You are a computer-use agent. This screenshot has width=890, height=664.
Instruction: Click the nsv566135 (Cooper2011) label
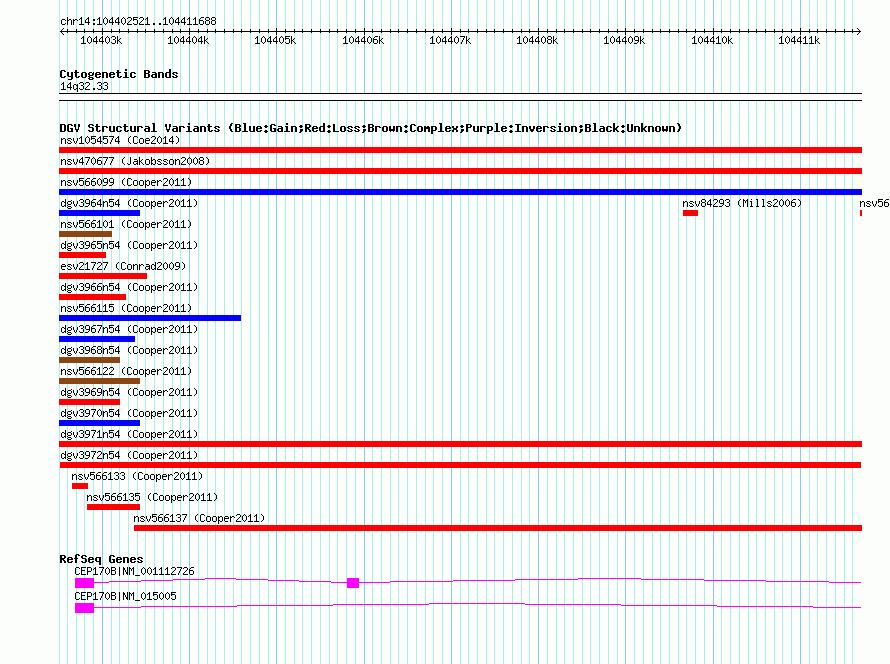coord(152,497)
